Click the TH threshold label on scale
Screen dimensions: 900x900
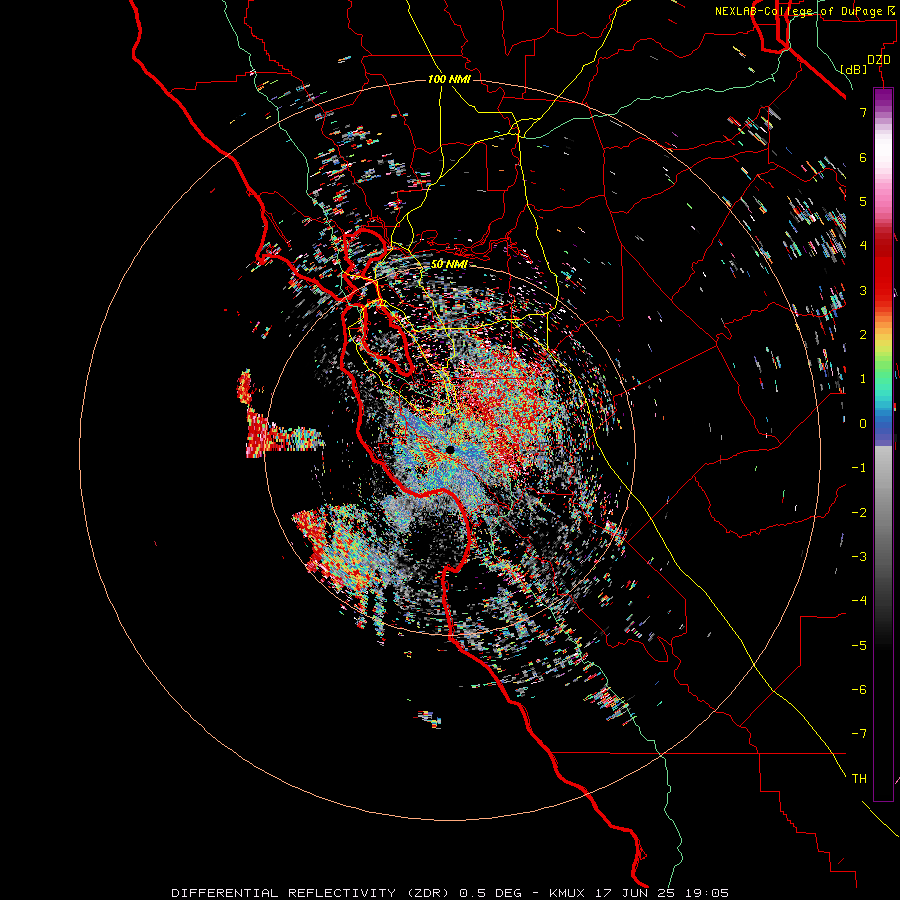tap(859, 779)
